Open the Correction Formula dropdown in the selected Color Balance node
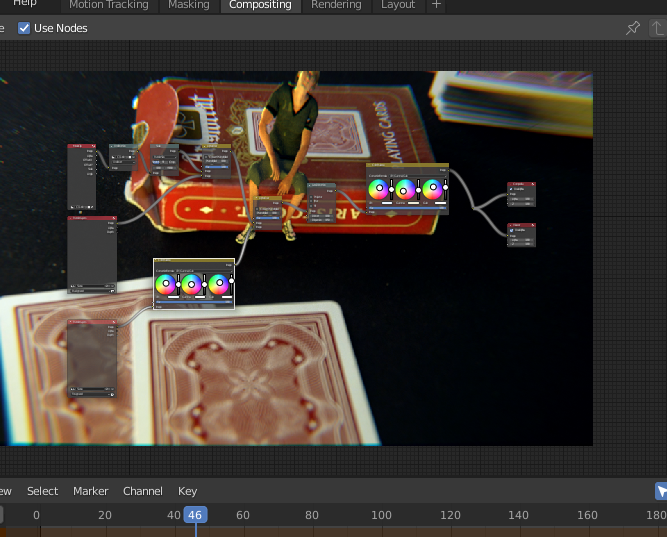 pyautogui.click(x=206, y=271)
